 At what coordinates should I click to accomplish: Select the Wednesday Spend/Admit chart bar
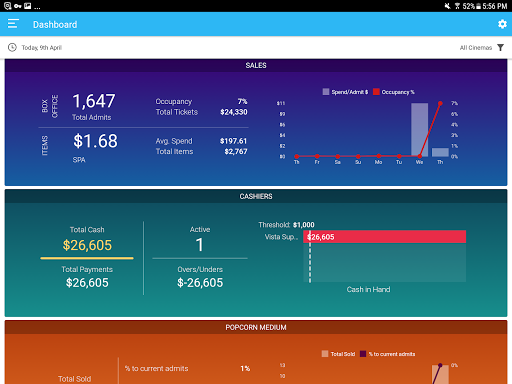[419, 130]
